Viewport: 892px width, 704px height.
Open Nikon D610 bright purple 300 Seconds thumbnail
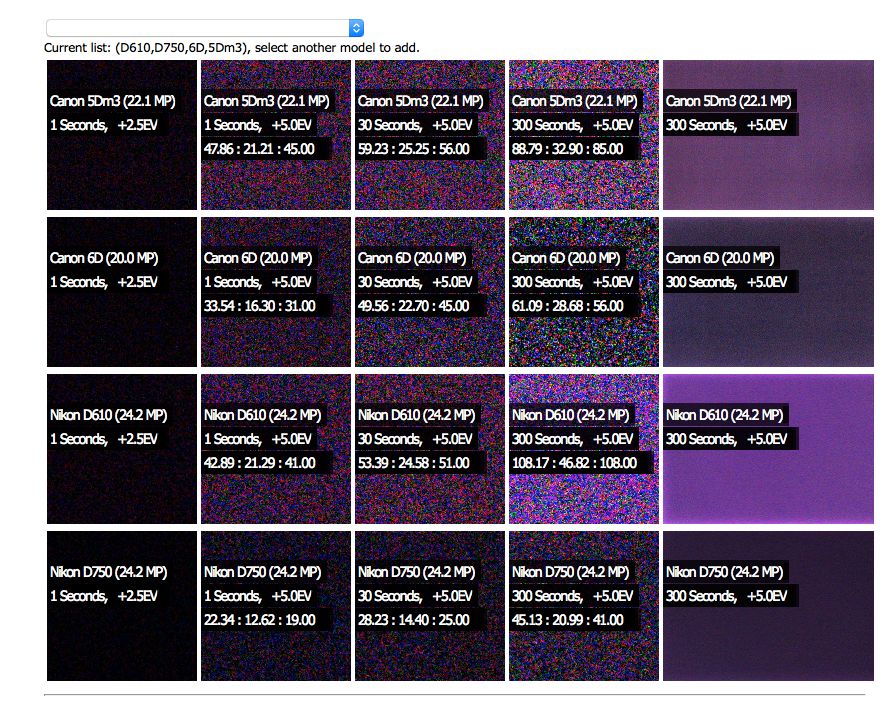click(769, 449)
